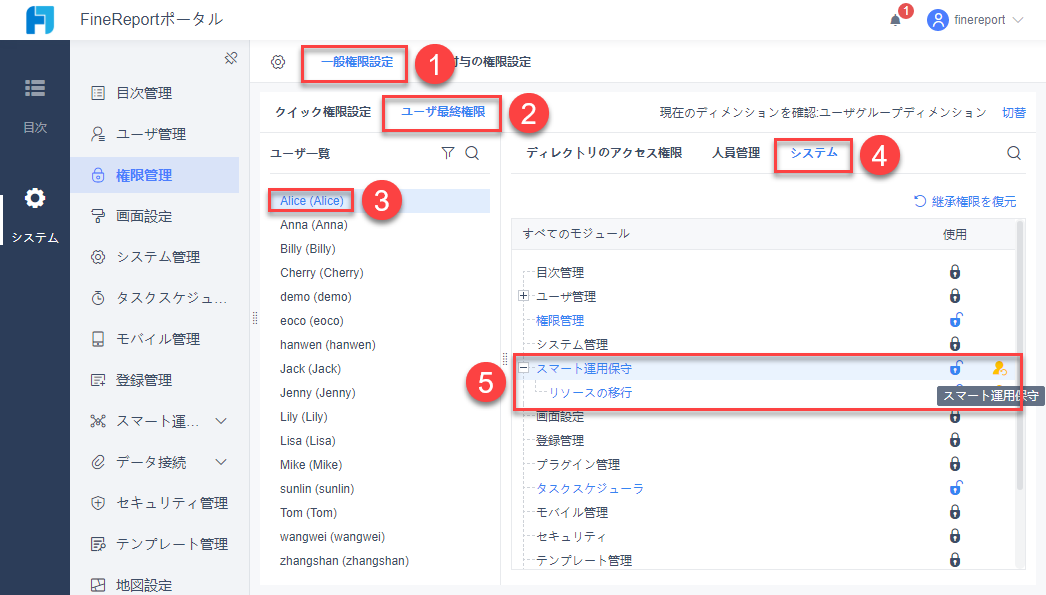The width and height of the screenshot is (1046, 595).
Task: Toggle unlocked icon for スマート運用保守
Action: coord(956,368)
